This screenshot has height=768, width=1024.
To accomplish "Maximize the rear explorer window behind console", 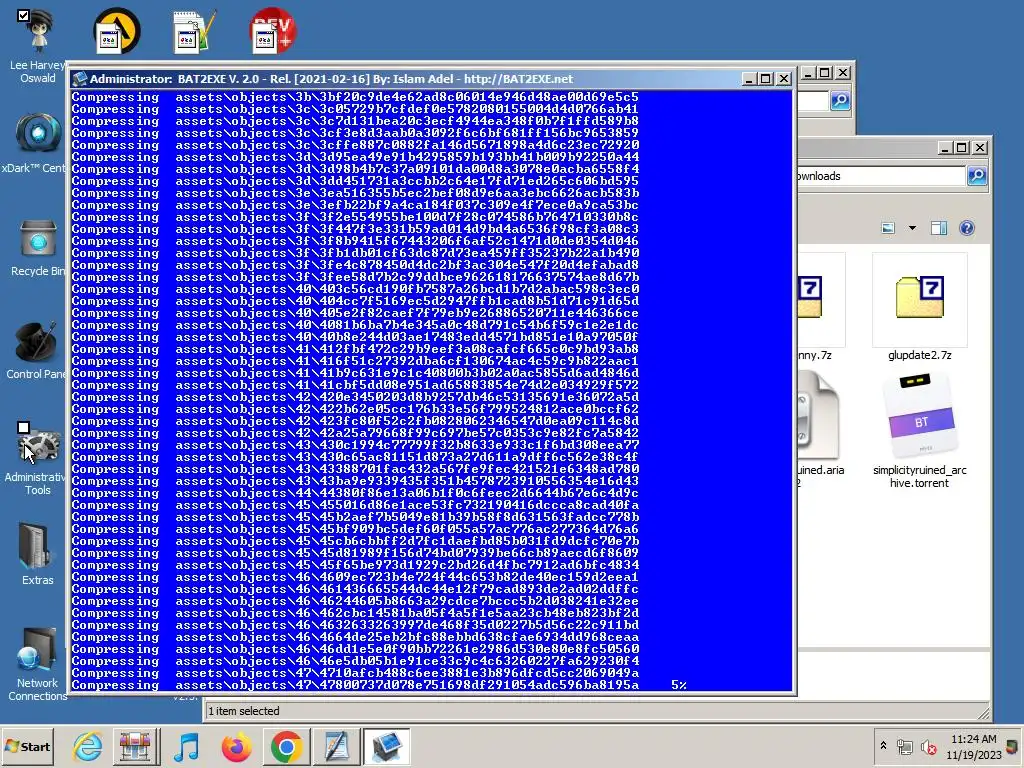I will [x=825, y=73].
